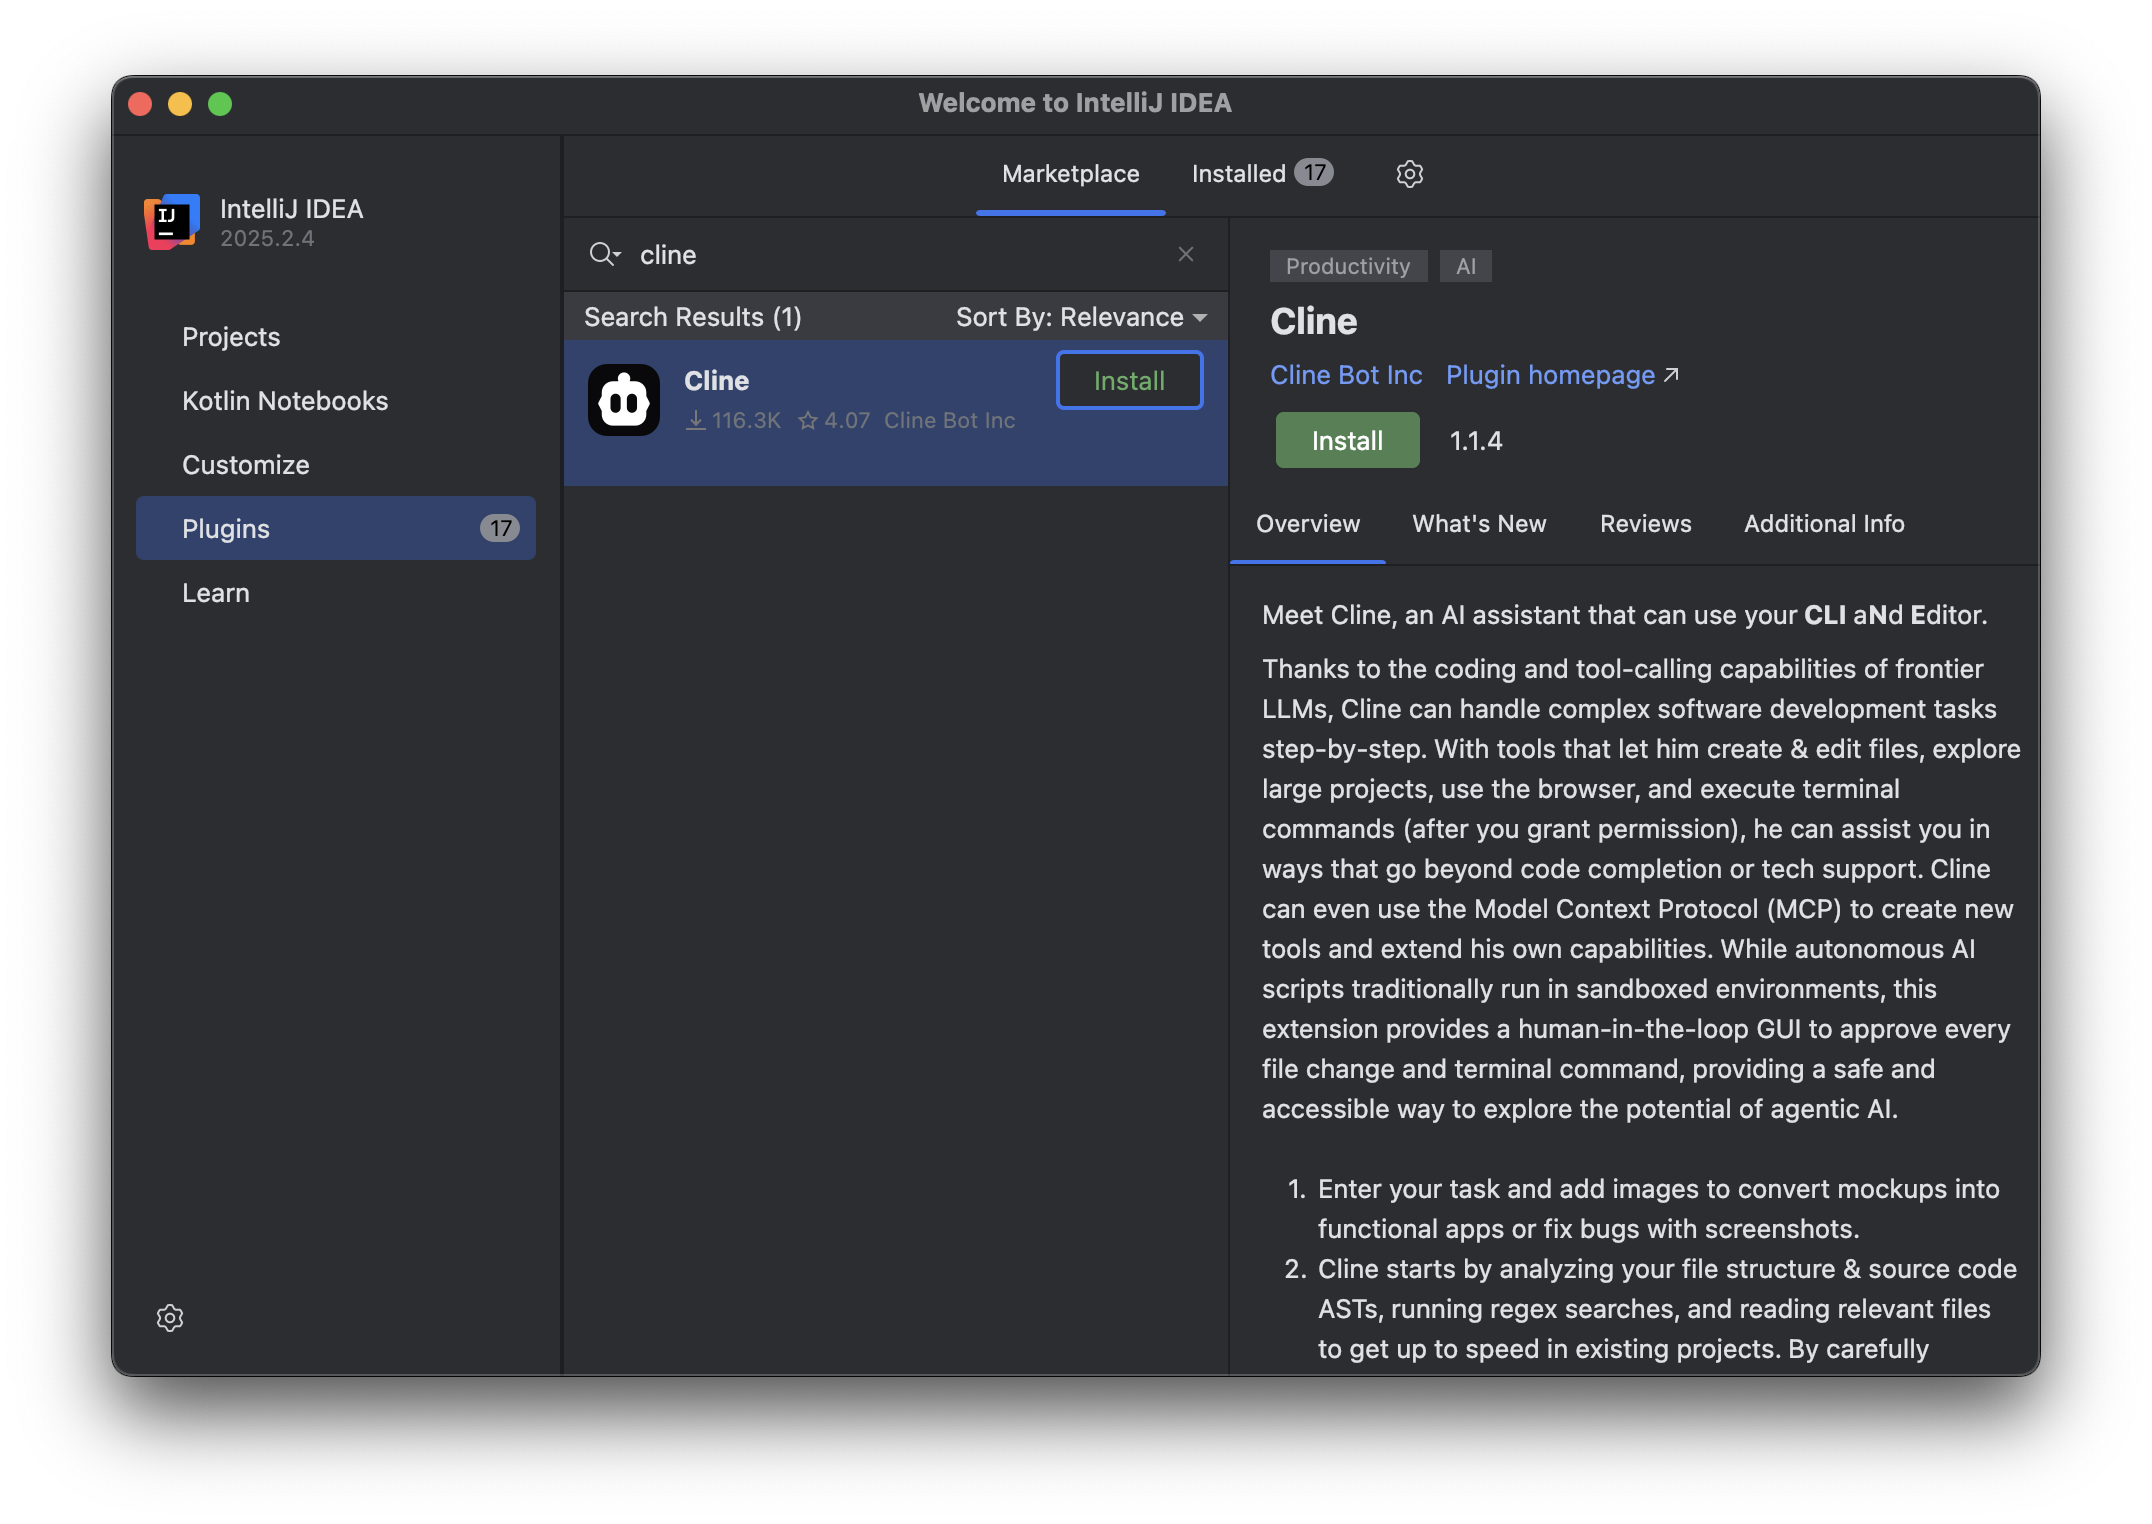Click the search magnifier history icon
Image resolution: width=2152 pixels, height=1524 pixels.
pos(604,254)
